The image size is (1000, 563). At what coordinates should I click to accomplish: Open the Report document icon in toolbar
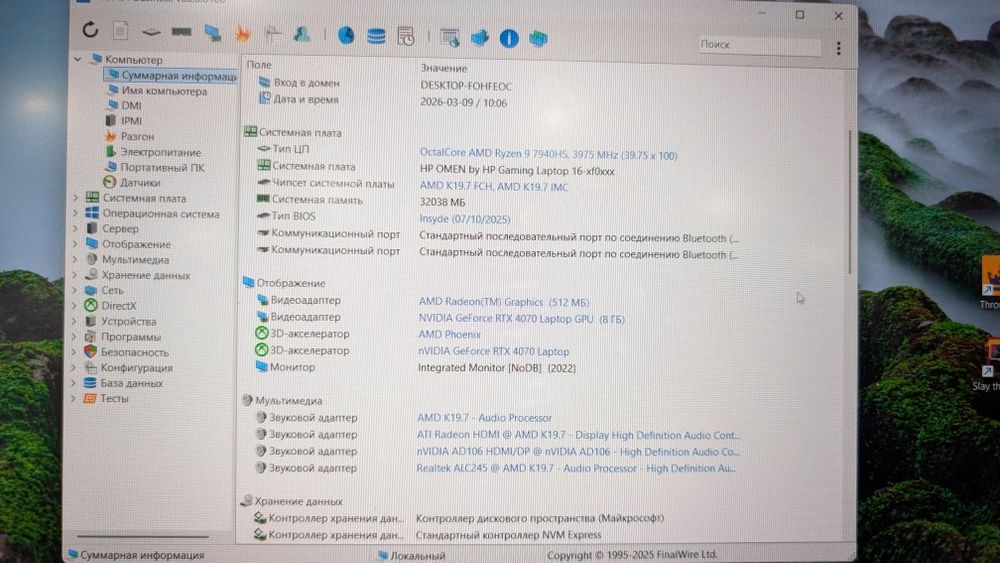[x=121, y=31]
